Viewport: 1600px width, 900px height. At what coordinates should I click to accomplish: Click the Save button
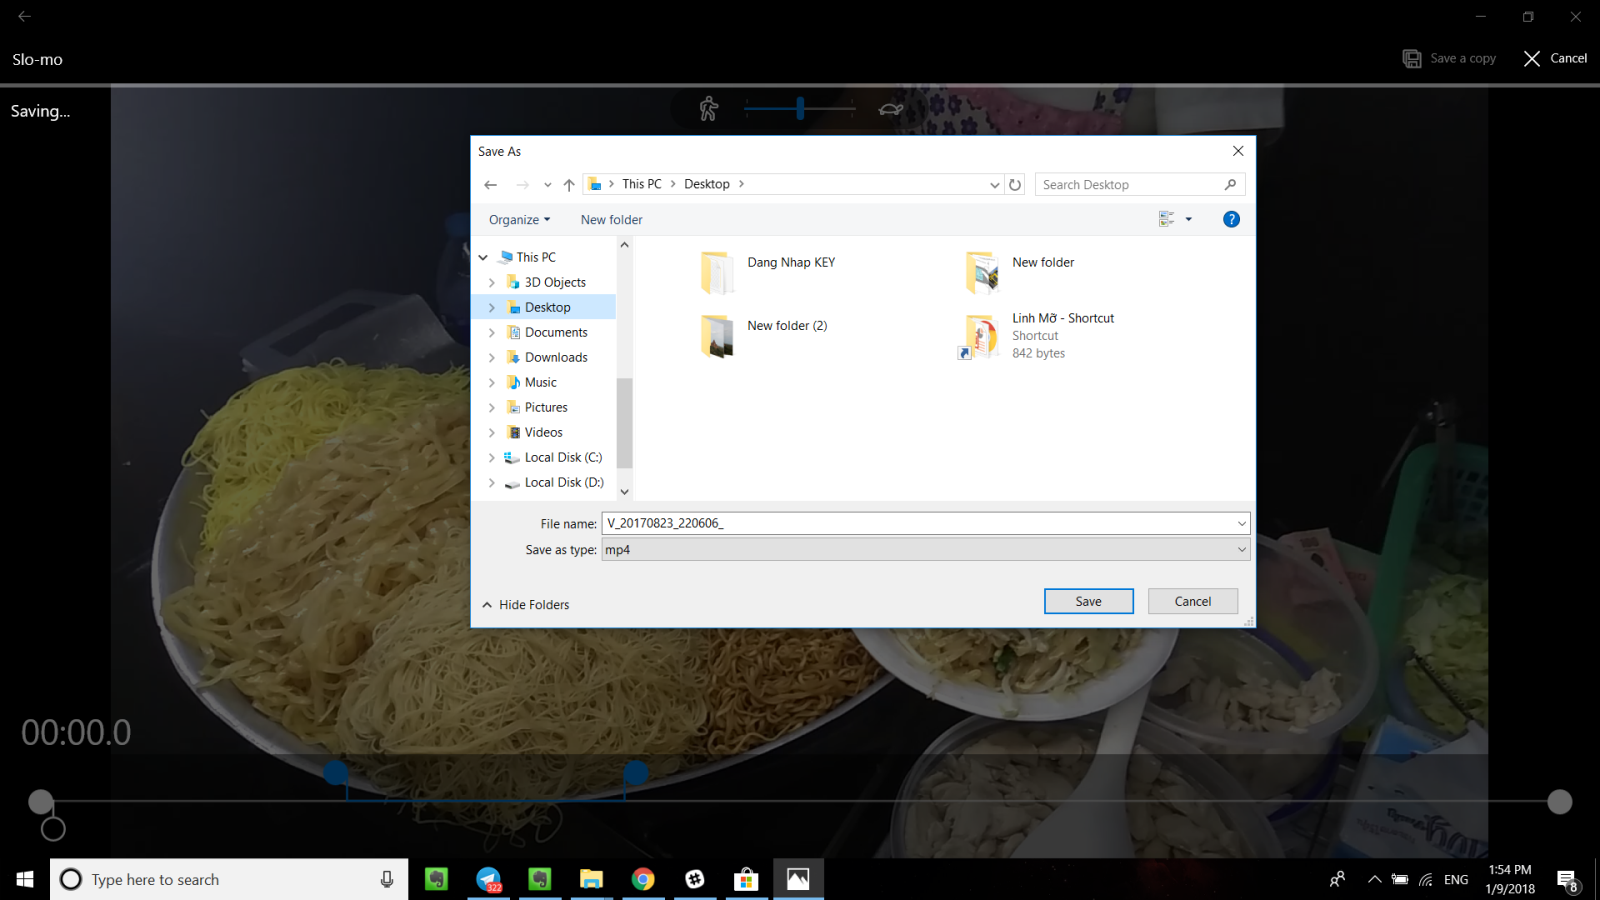coord(1088,601)
